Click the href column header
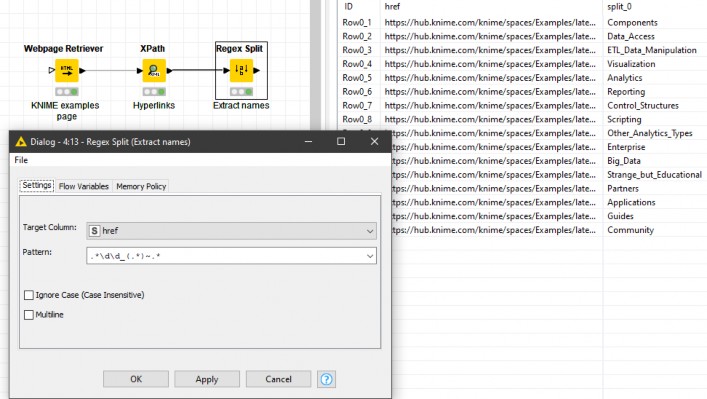The image size is (707, 399). (x=392, y=6)
